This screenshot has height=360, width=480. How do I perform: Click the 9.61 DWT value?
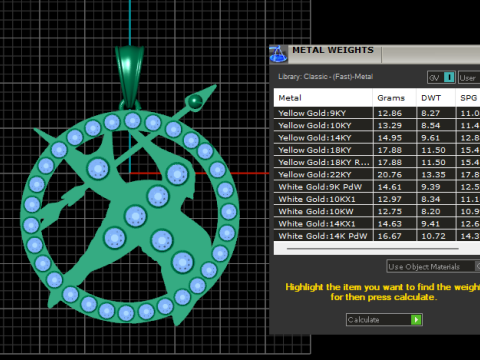430,138
